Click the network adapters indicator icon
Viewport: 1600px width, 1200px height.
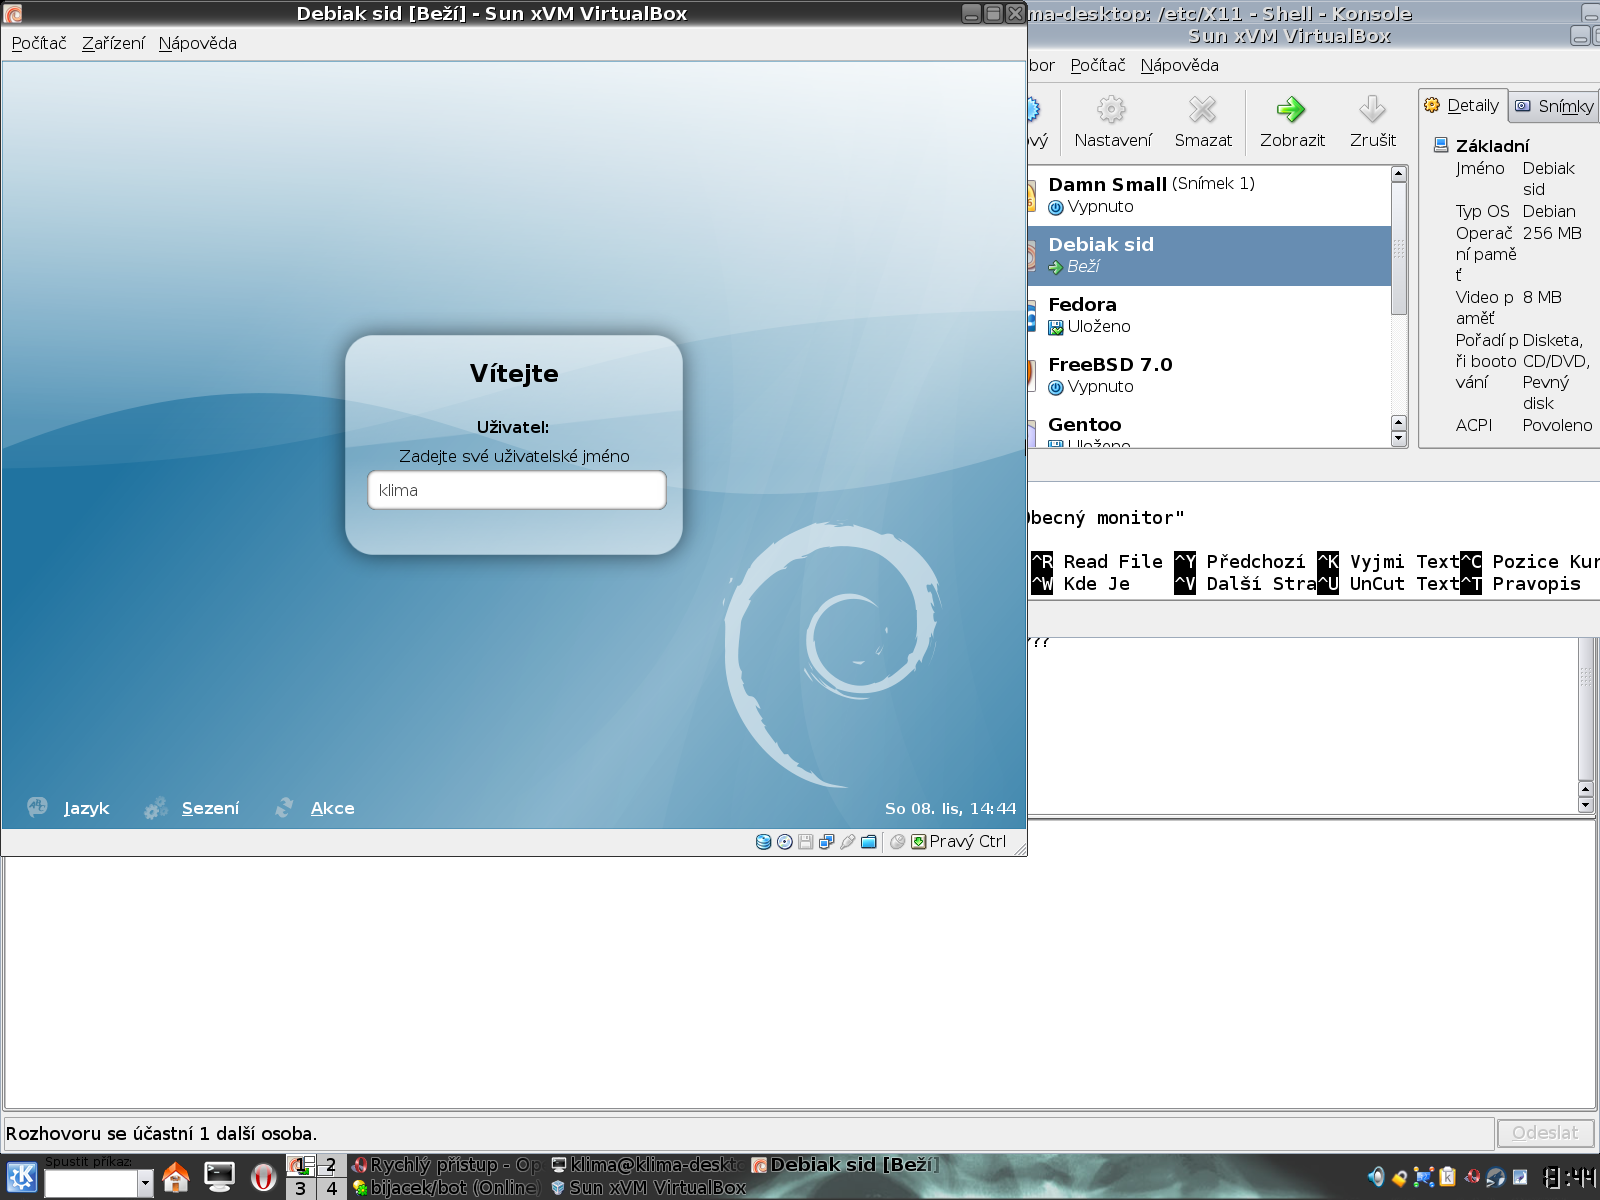(826, 842)
